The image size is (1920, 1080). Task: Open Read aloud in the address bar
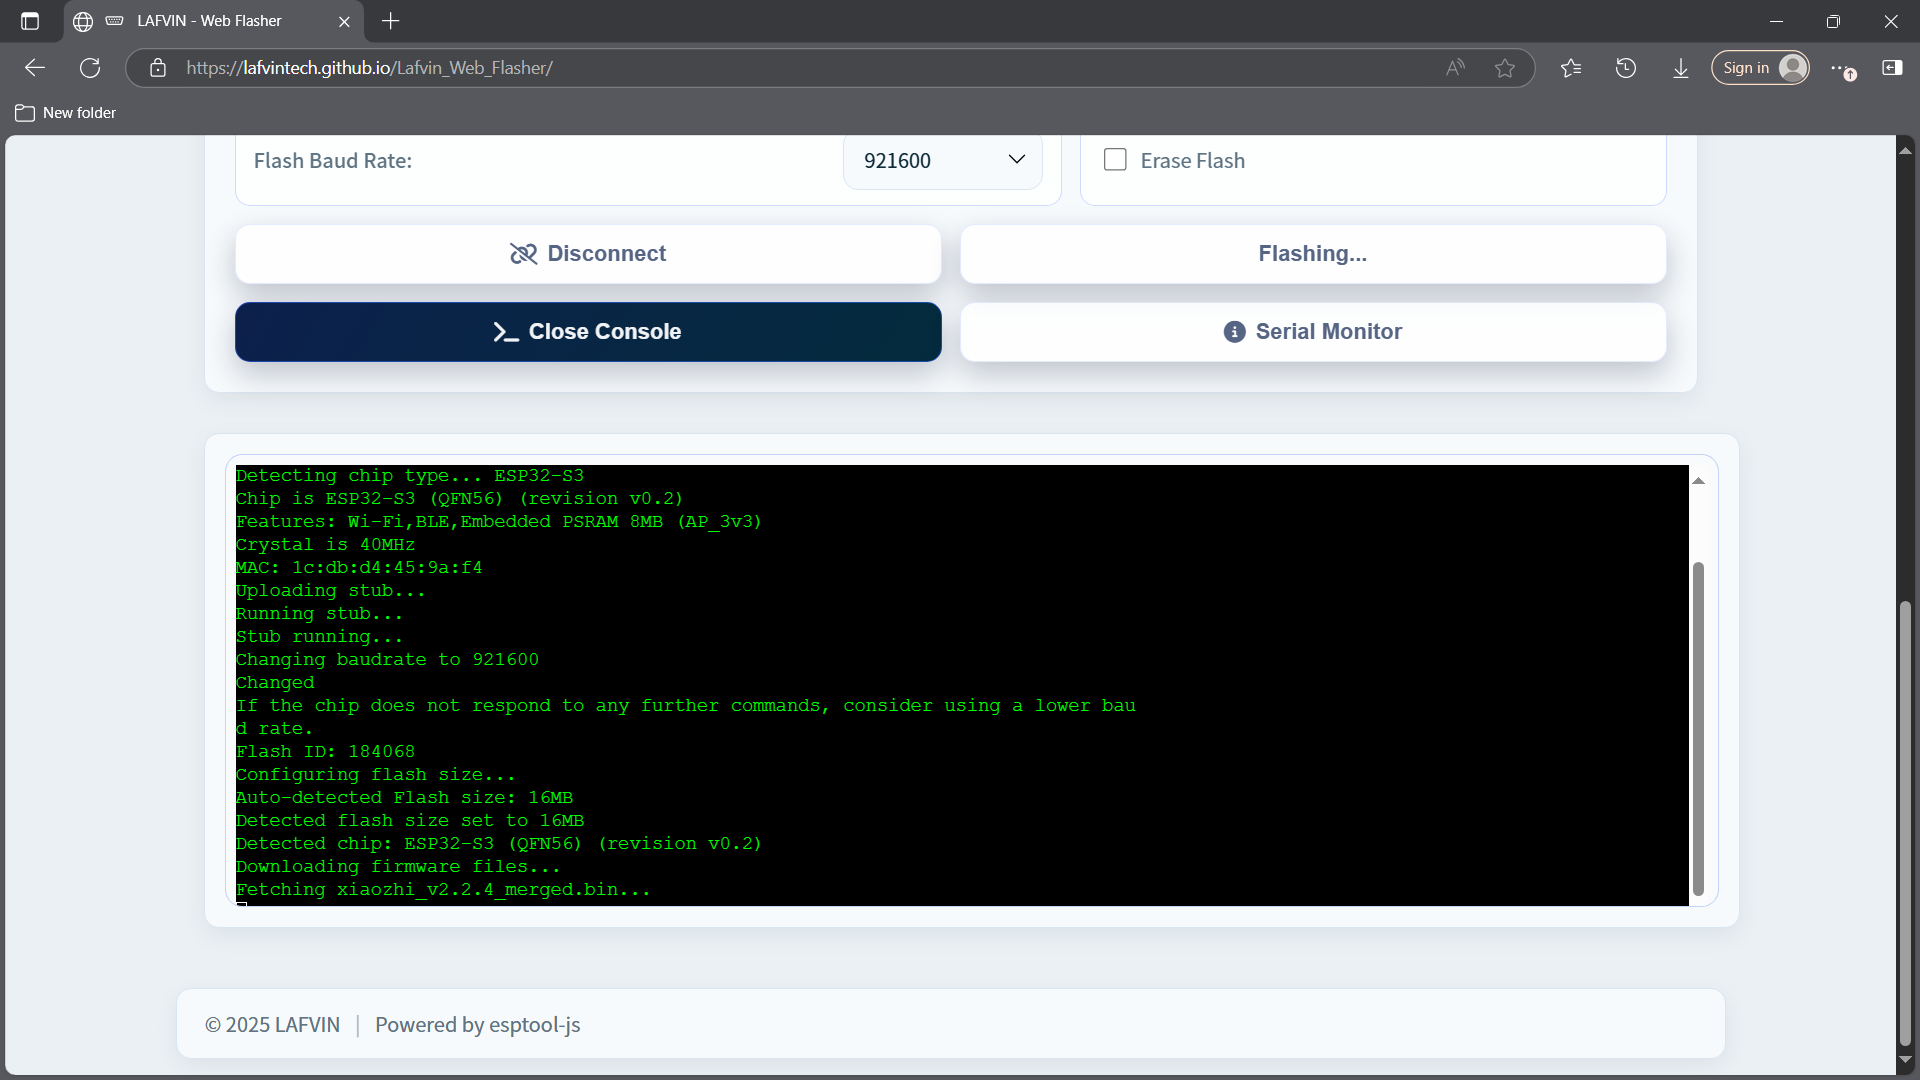(x=1455, y=68)
